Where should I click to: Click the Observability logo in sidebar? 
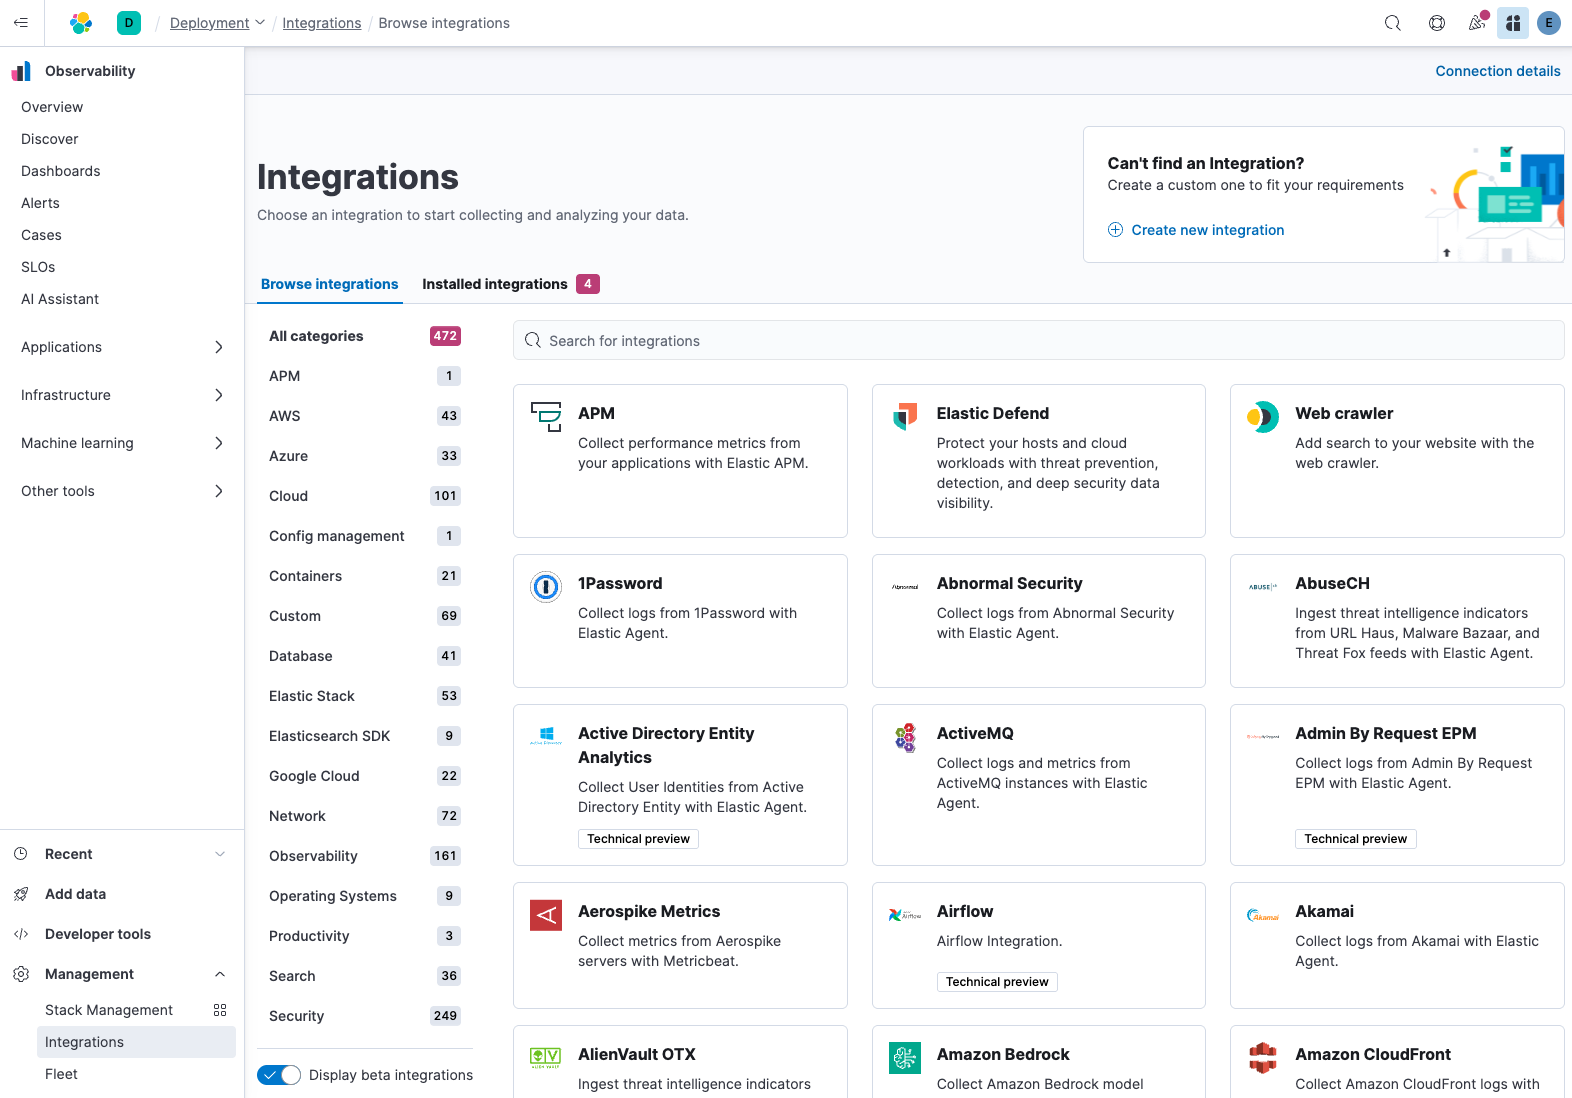(x=21, y=71)
